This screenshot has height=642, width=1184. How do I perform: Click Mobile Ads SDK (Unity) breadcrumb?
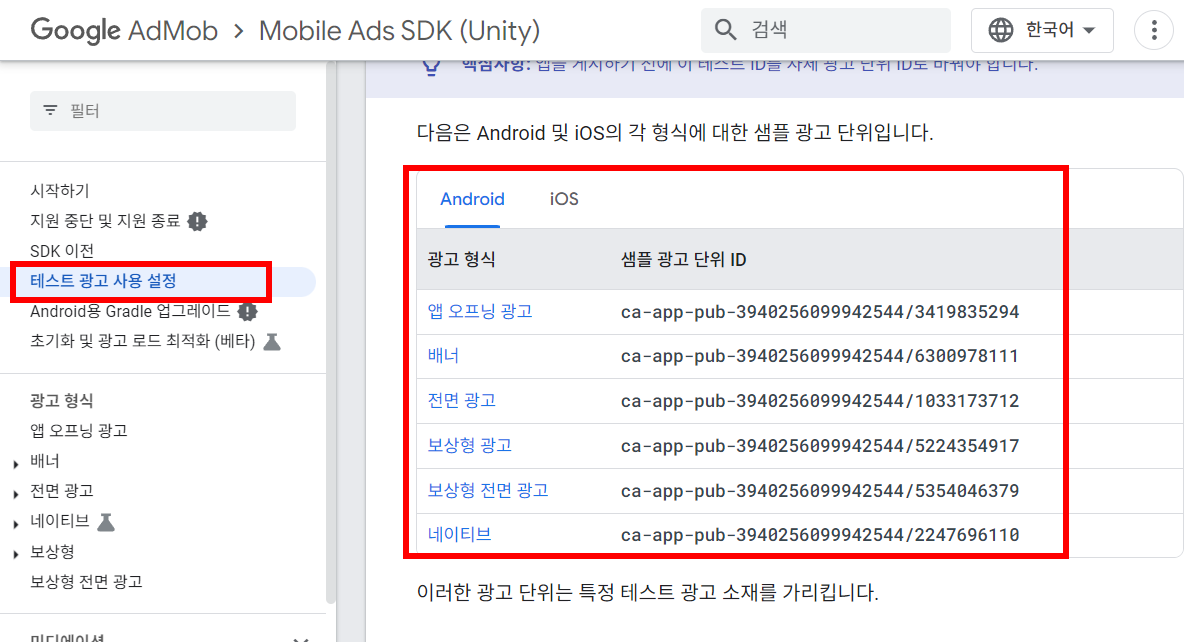pyautogui.click(x=399, y=30)
